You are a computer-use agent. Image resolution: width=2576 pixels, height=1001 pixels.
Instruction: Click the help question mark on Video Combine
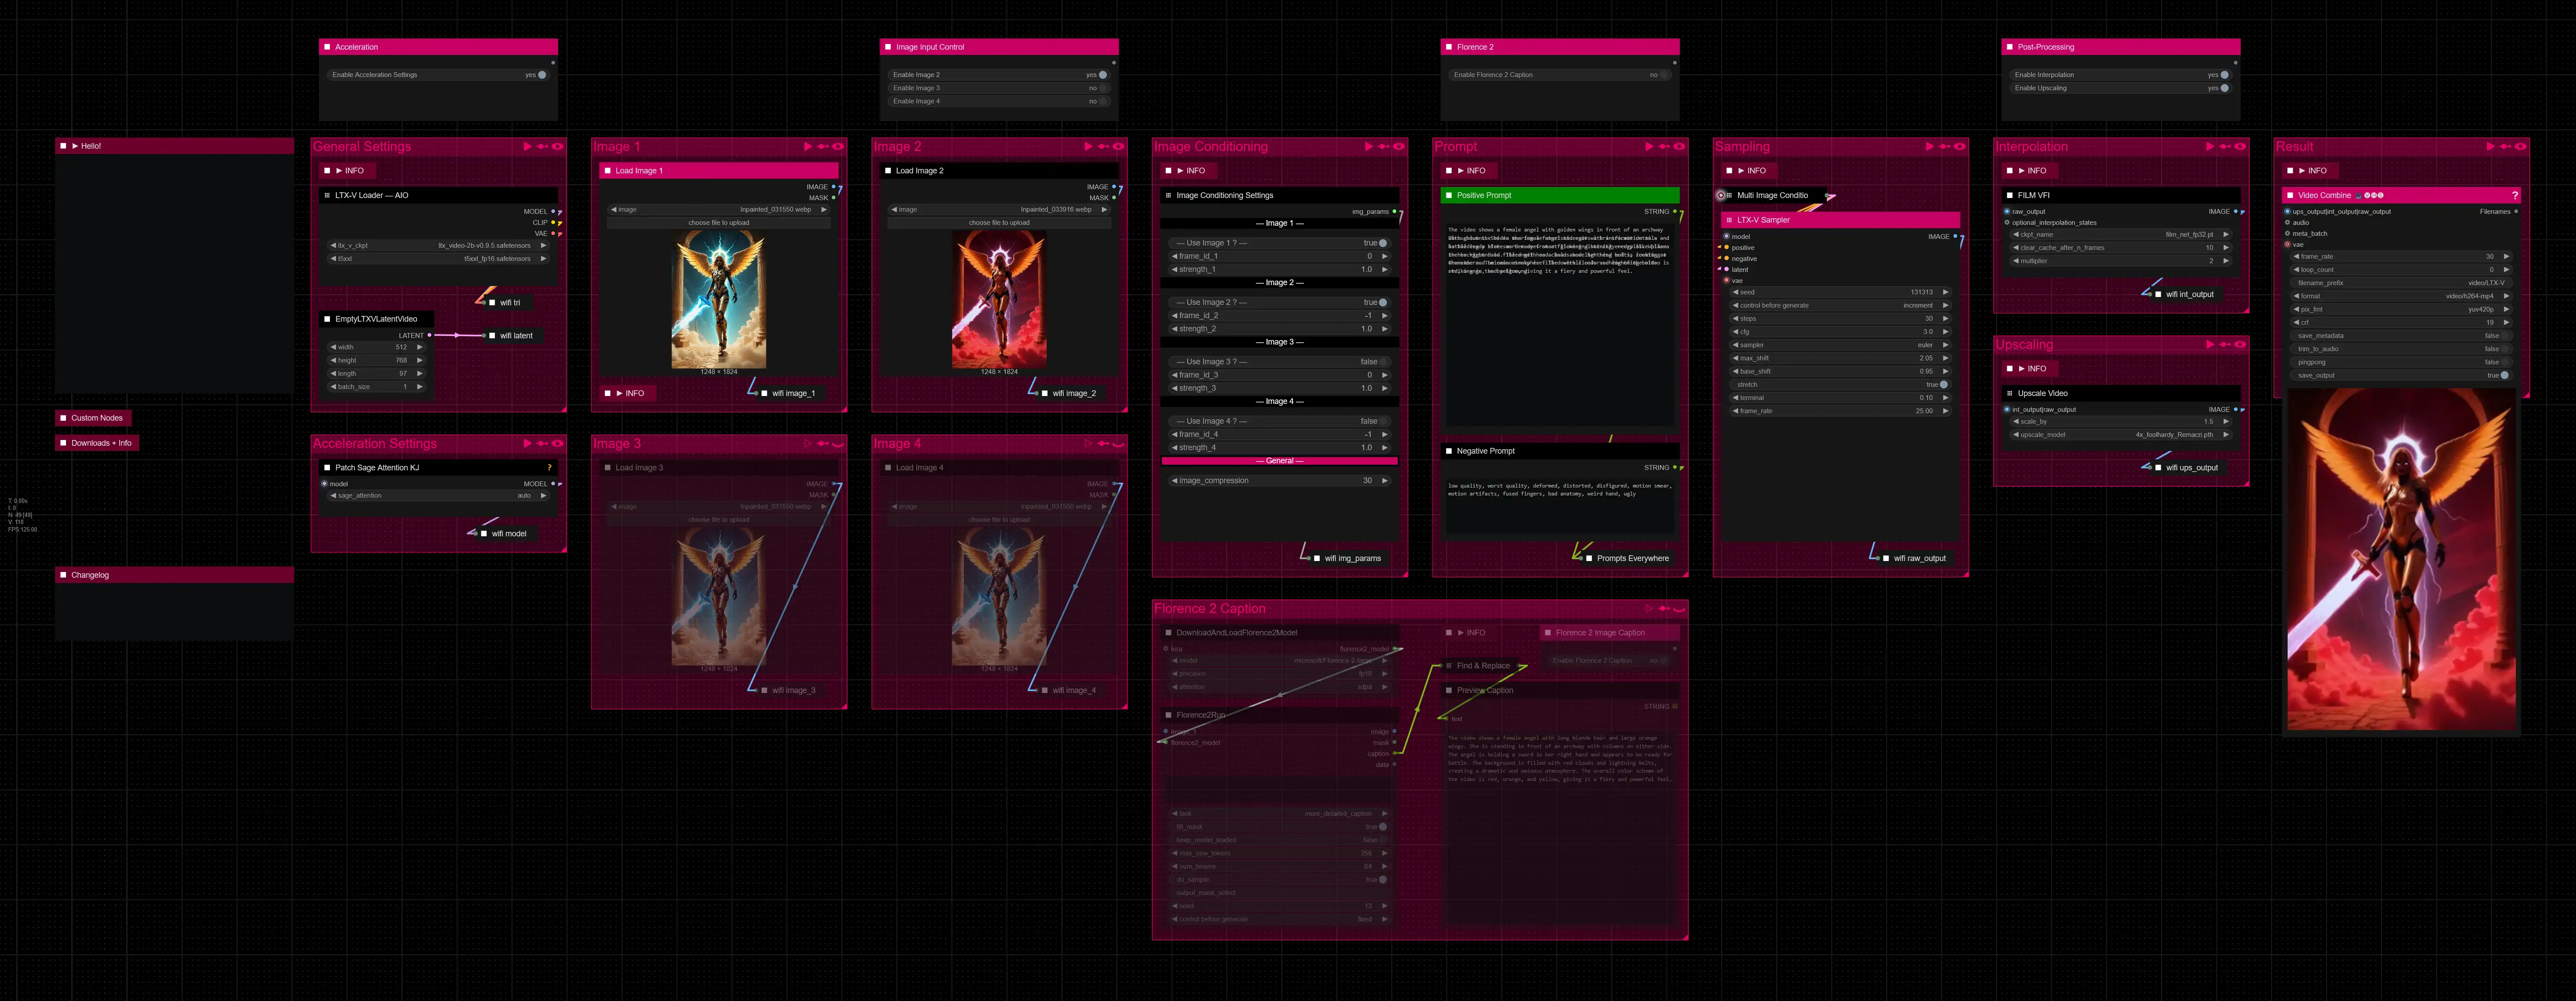[x=2514, y=196]
